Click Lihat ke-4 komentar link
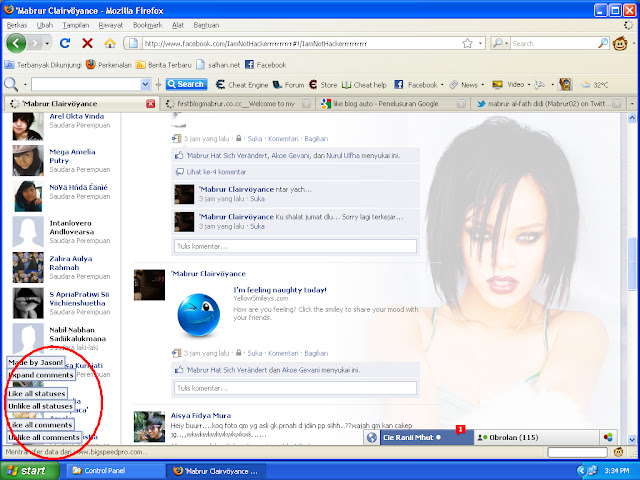The image size is (640, 480). 216,172
